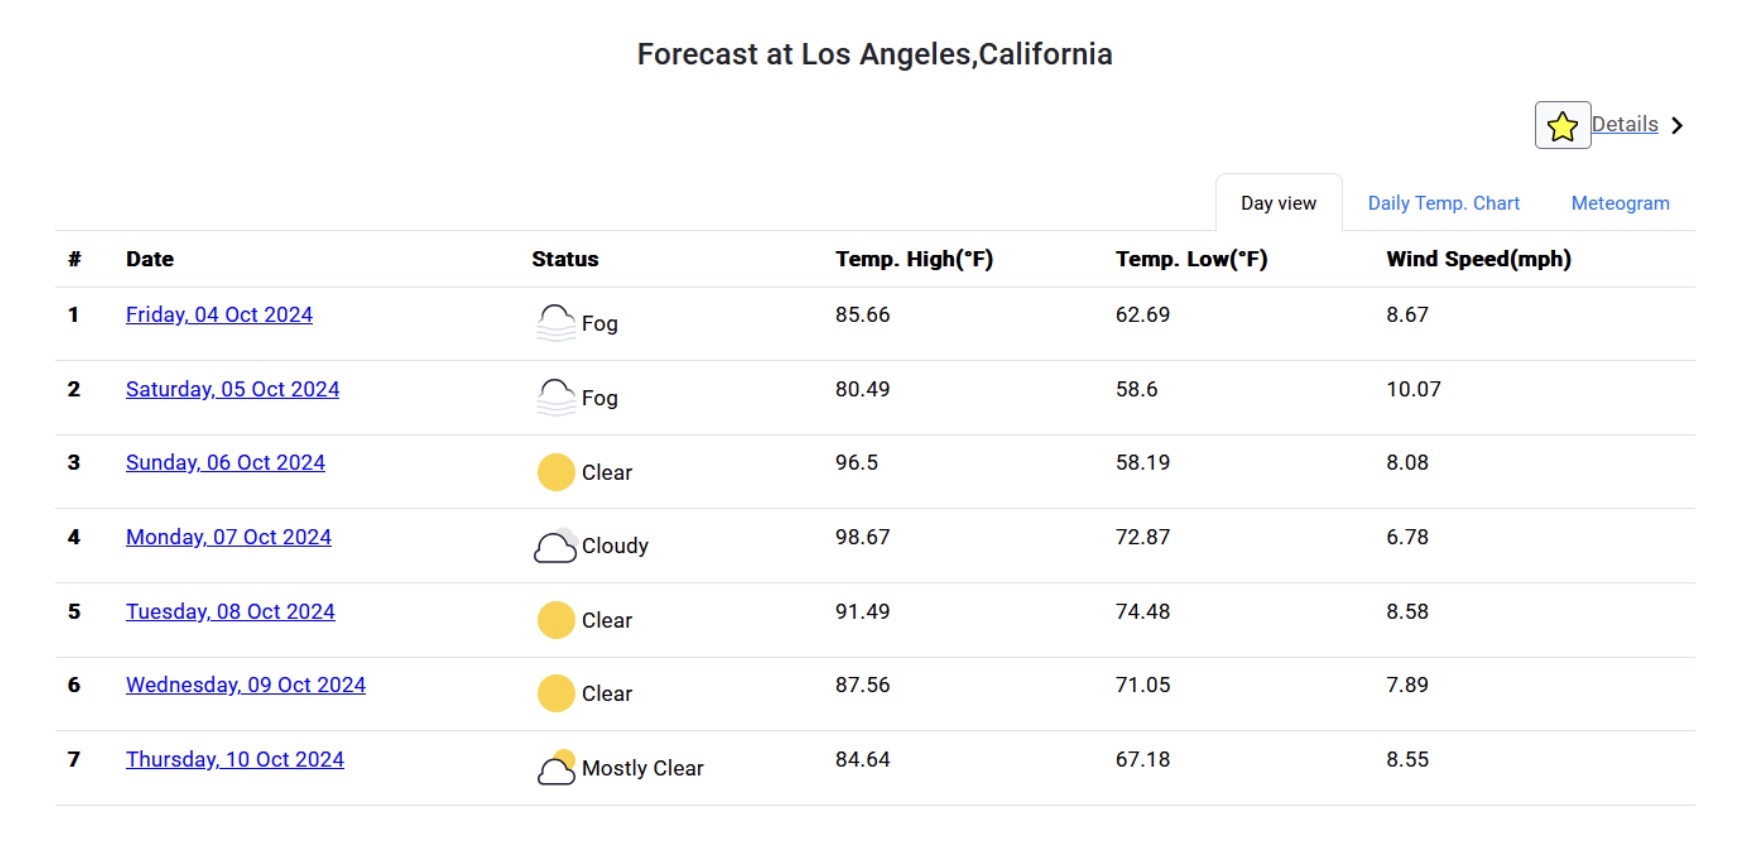Image resolution: width=1760 pixels, height=858 pixels.
Task: Open Wednesday, 09 Oct 2024 forecast
Action: 245,685
